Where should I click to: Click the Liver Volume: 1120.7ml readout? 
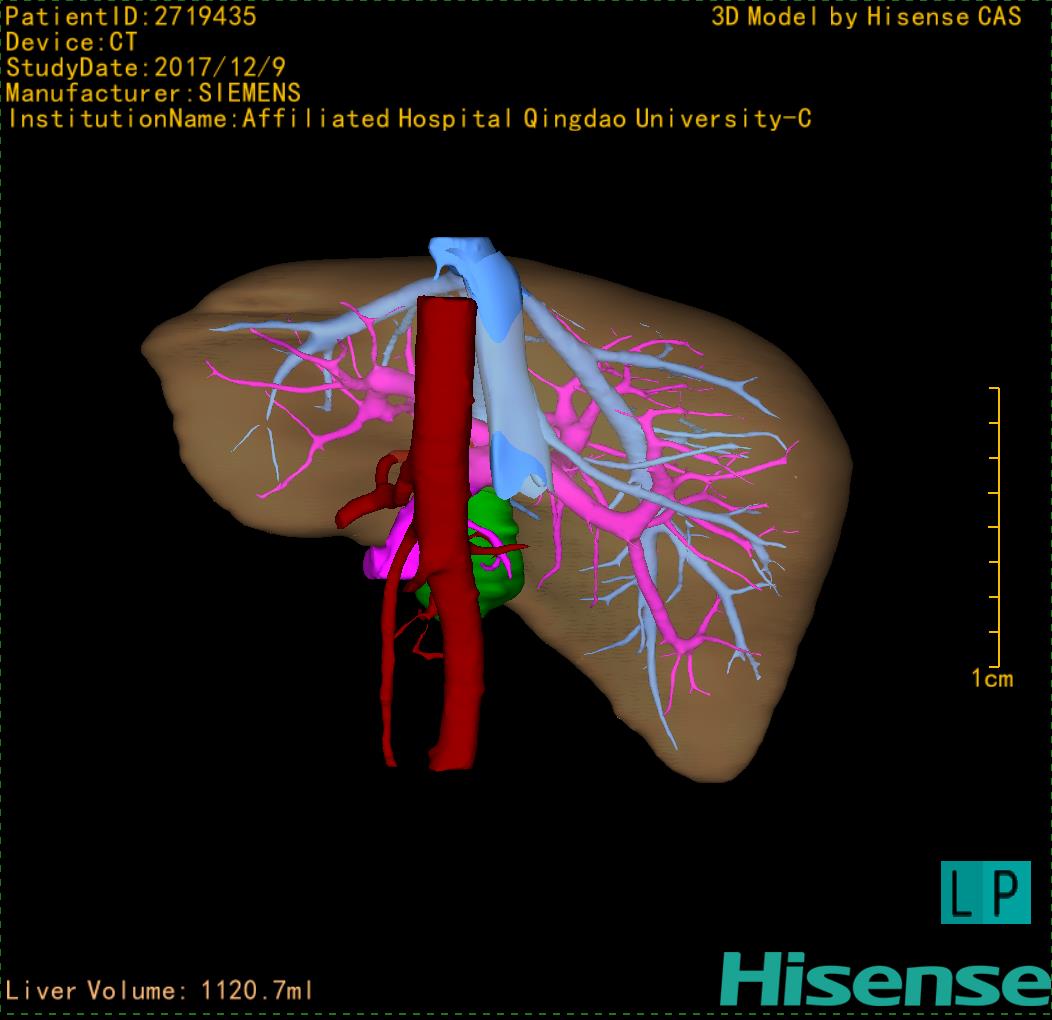(159, 990)
